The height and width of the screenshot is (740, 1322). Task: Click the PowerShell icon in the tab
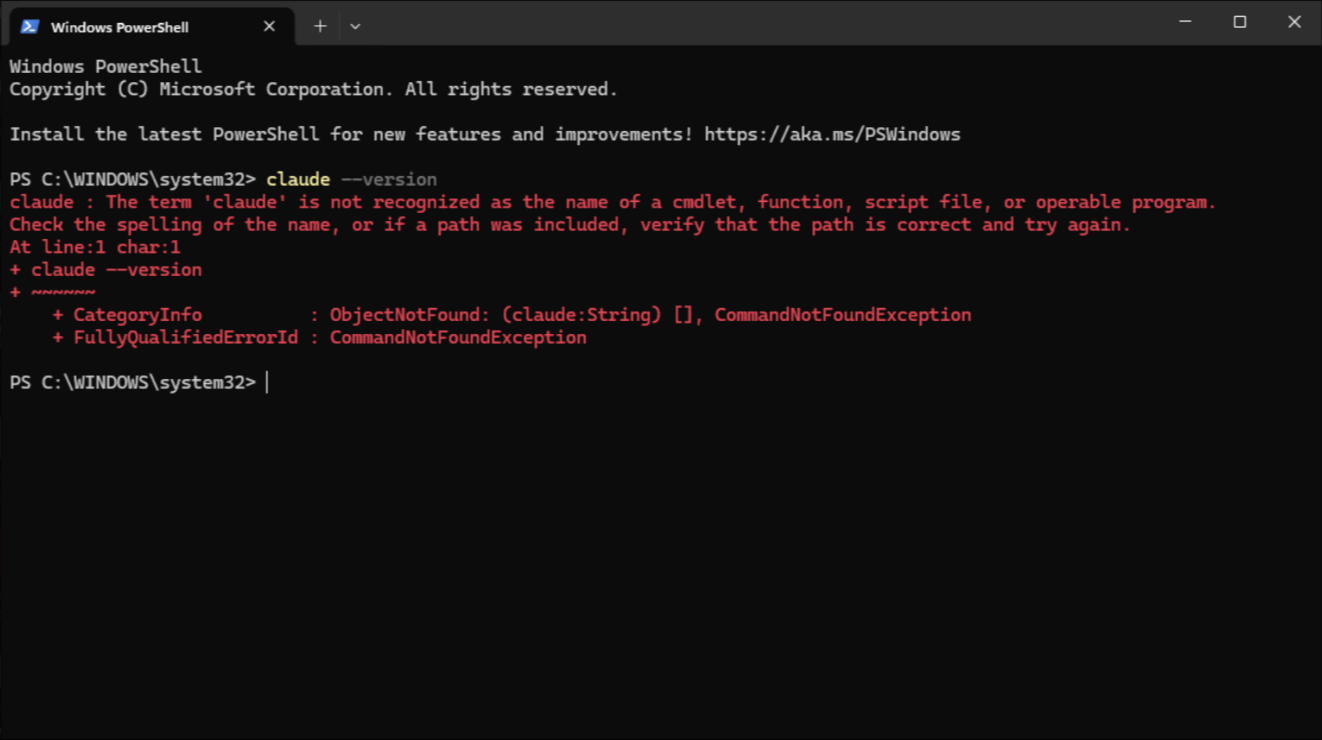30,27
